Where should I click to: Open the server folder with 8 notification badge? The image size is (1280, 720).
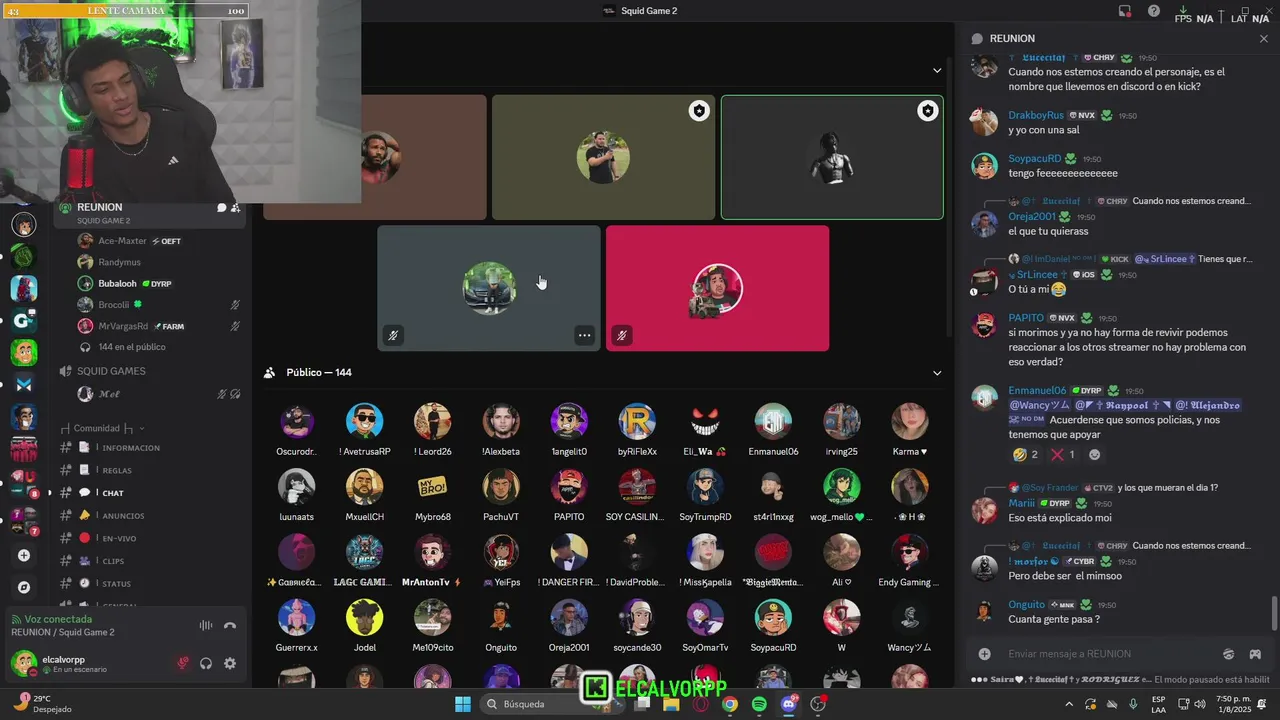pyautogui.click(x=24, y=482)
